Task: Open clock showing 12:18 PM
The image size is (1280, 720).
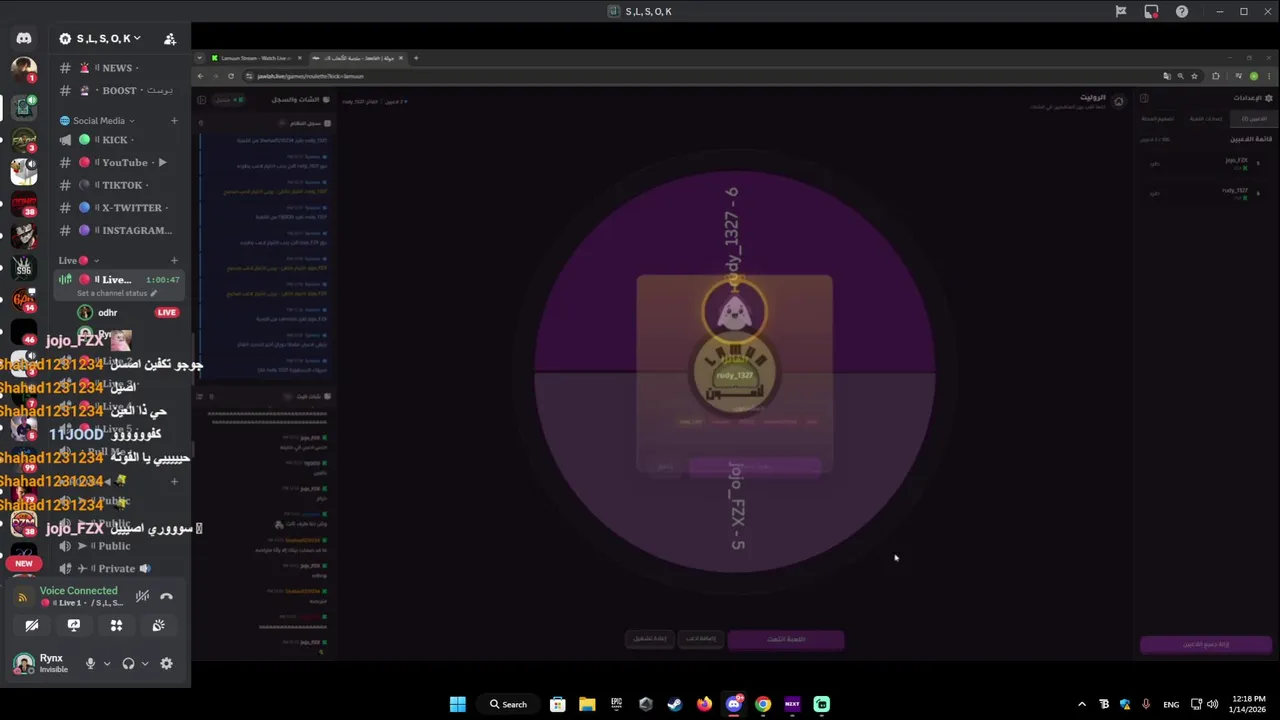Action: pos(1247,704)
